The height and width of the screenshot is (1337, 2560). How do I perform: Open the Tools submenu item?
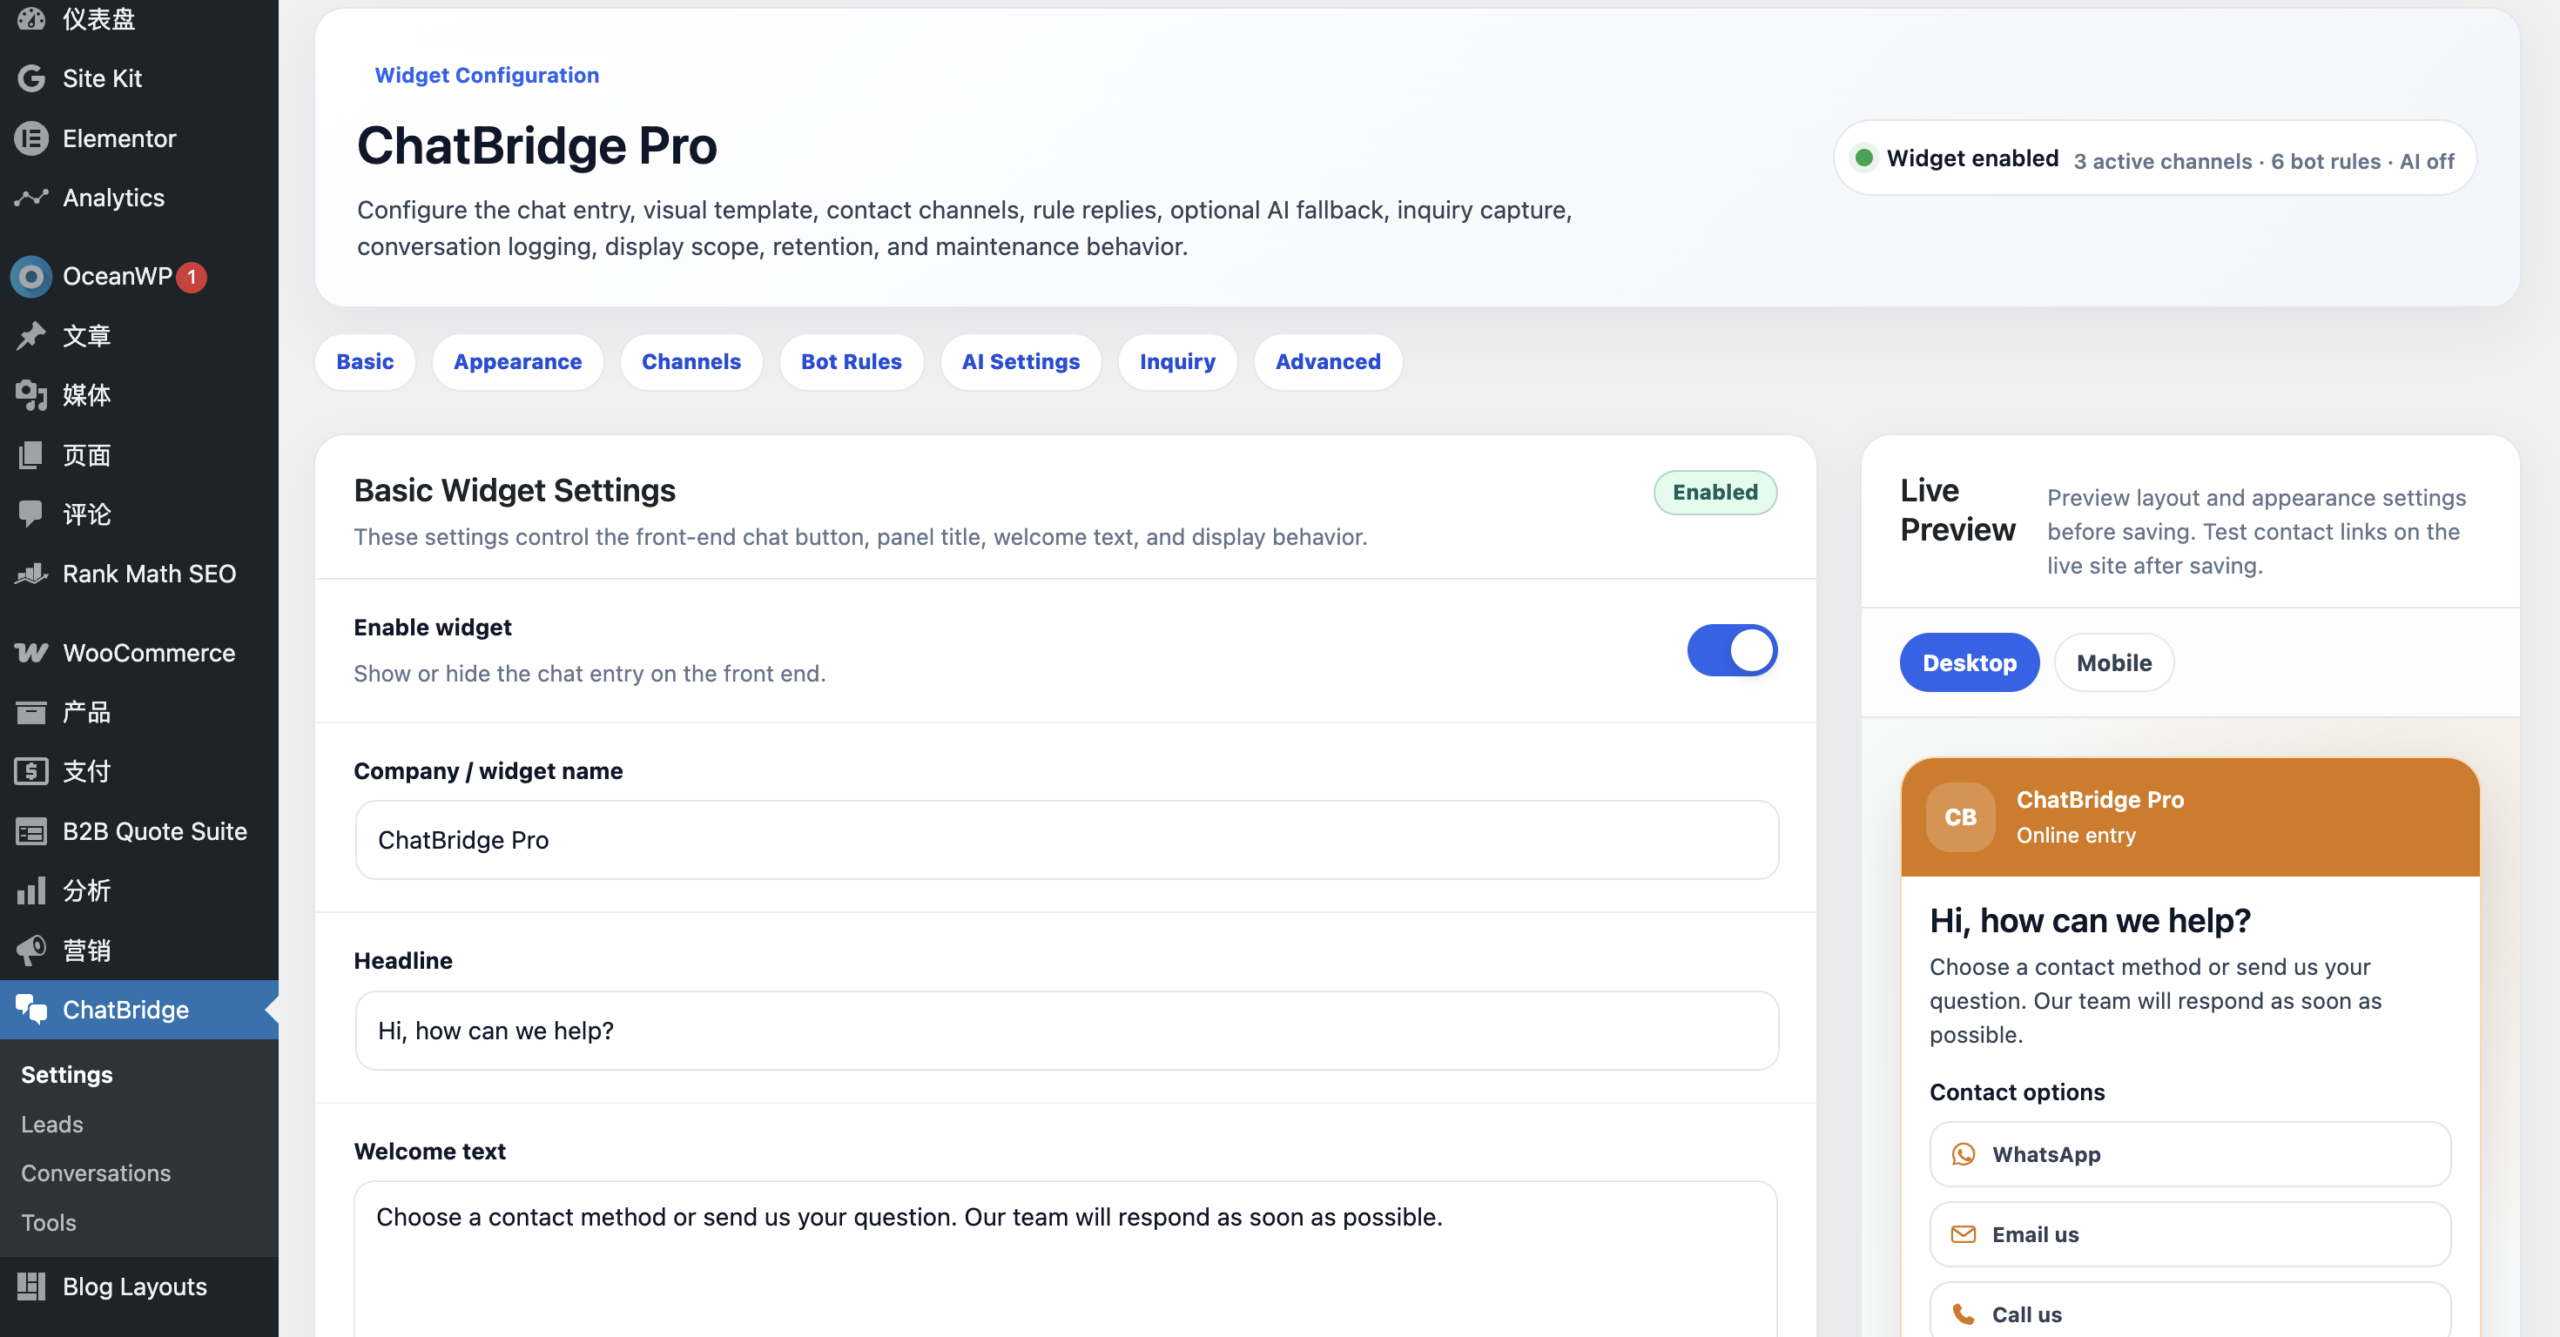[49, 1223]
